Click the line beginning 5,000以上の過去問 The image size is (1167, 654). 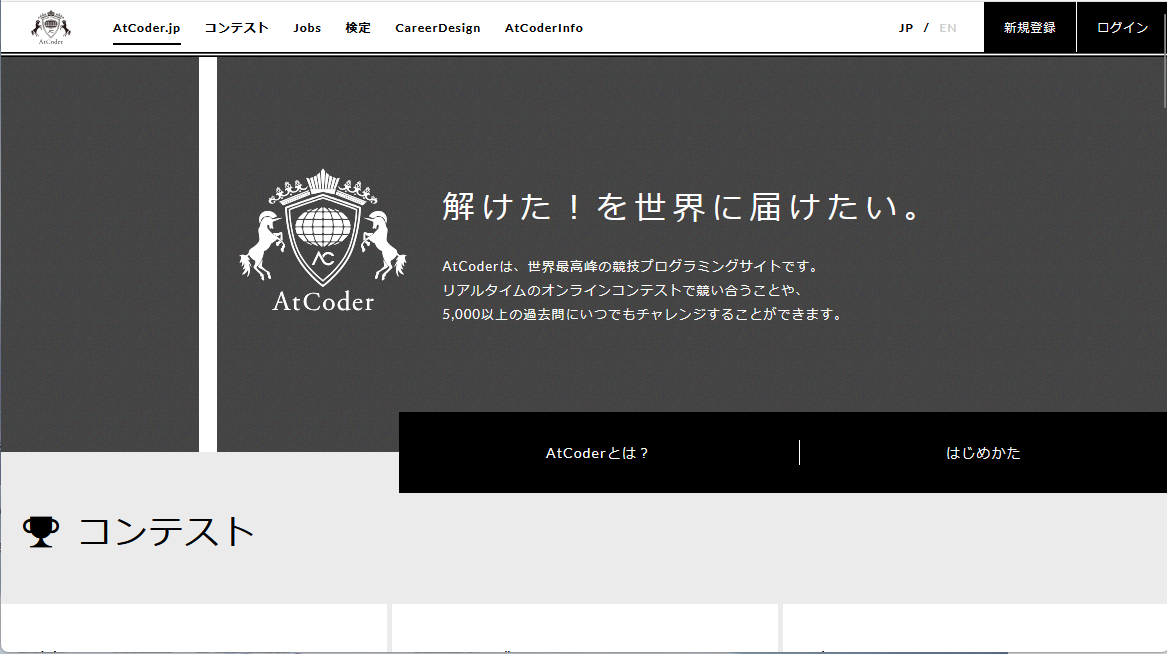[644, 314]
